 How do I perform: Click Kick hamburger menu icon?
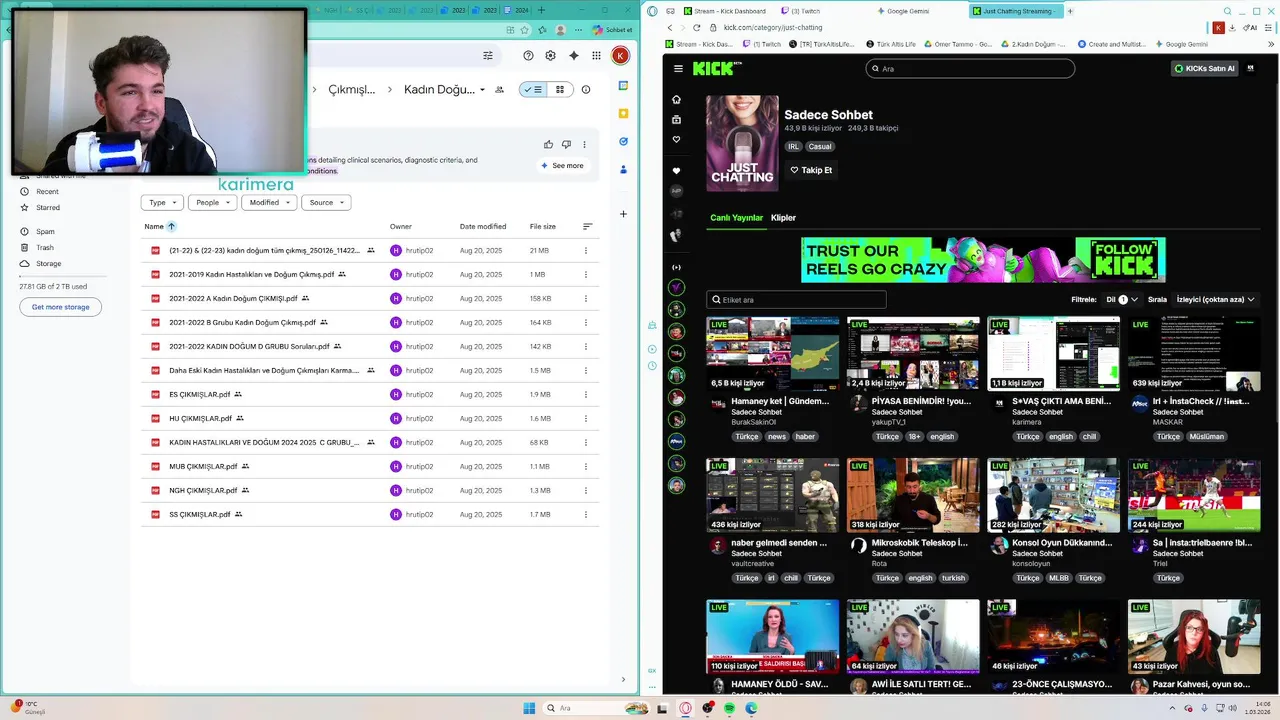[x=678, y=68]
